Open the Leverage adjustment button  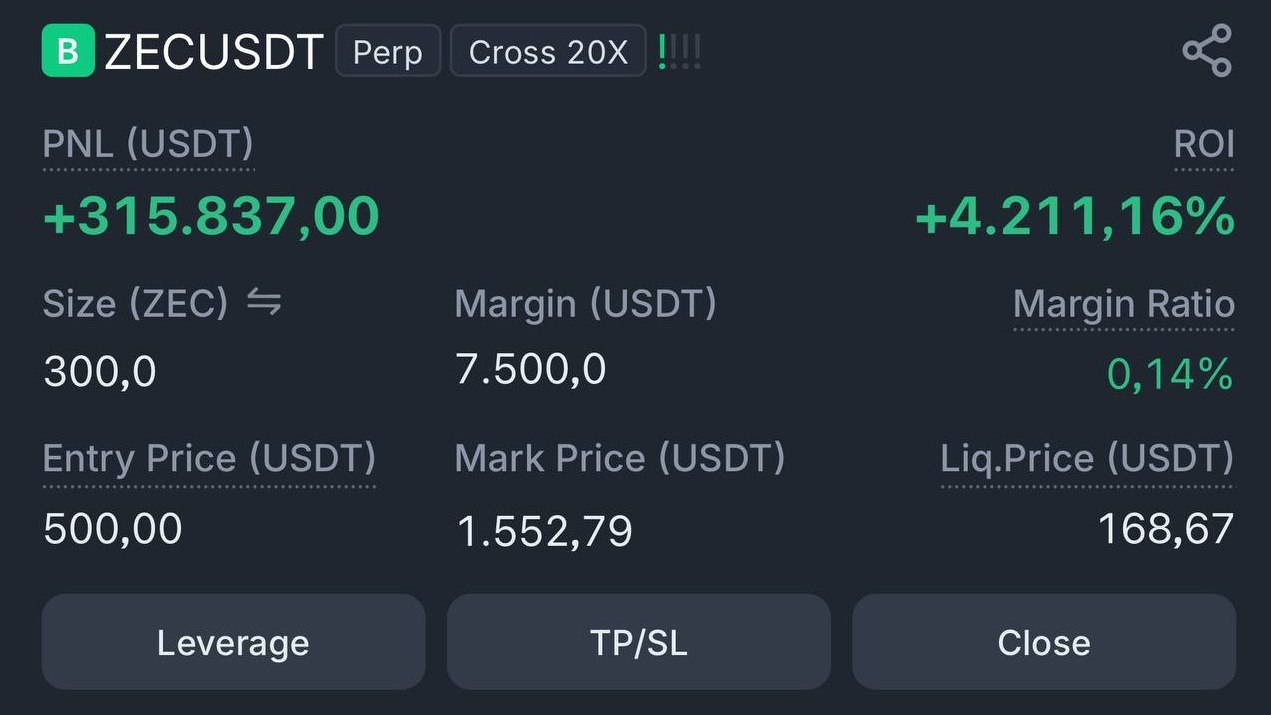point(233,642)
